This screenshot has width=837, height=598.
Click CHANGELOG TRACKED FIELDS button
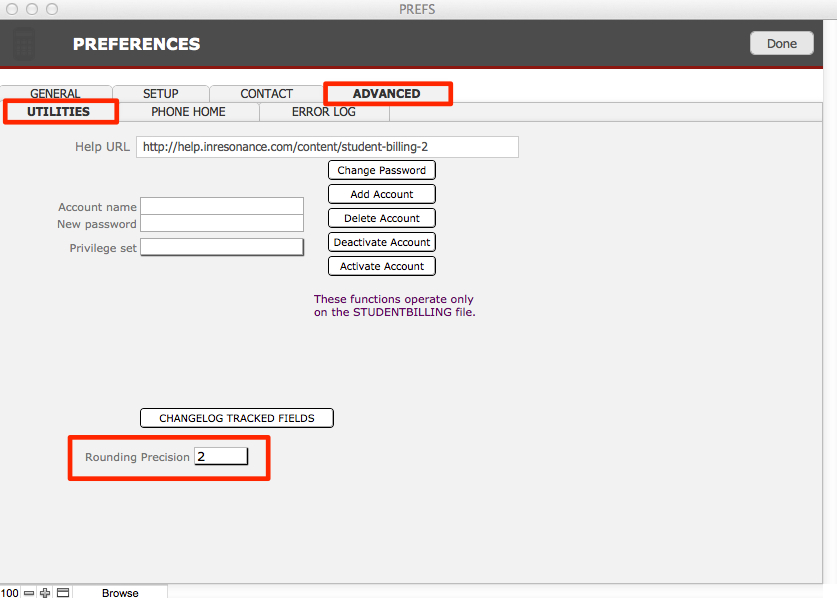[x=236, y=418]
